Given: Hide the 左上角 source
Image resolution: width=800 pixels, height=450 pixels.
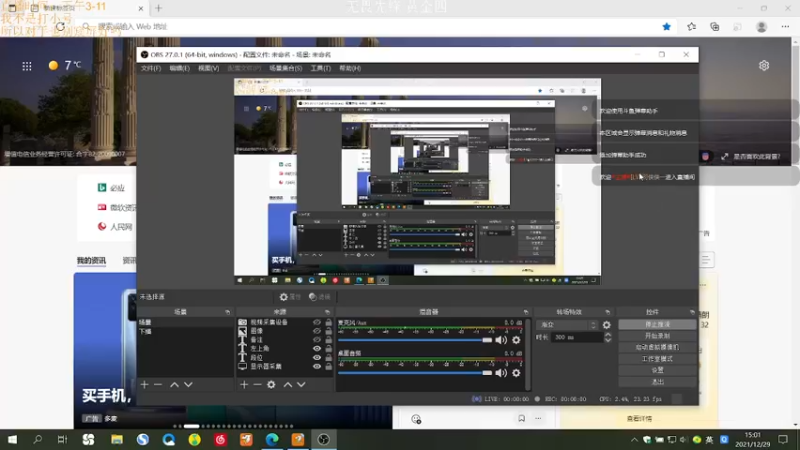Looking at the screenshot, I should point(317,348).
